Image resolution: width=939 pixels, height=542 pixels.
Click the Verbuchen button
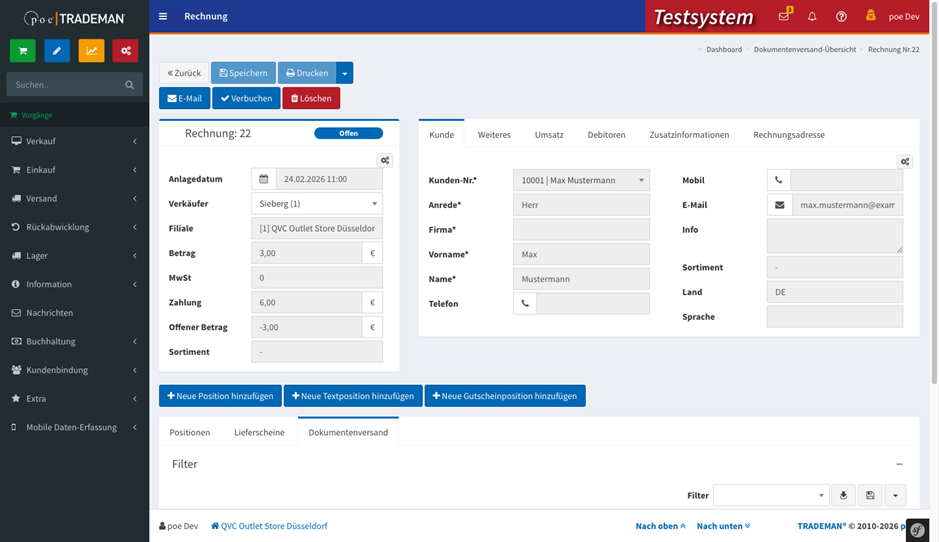coord(246,98)
